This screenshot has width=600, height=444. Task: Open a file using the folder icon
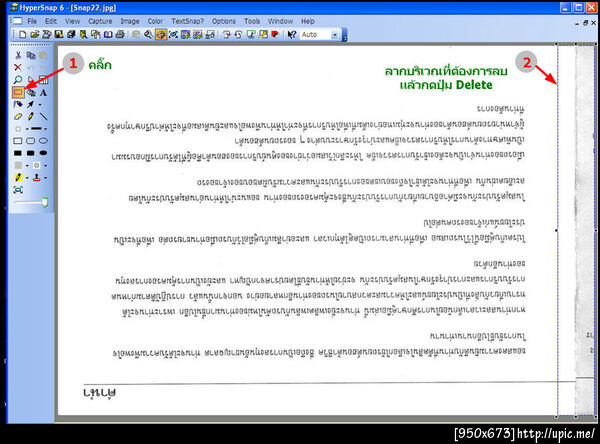pos(35,35)
